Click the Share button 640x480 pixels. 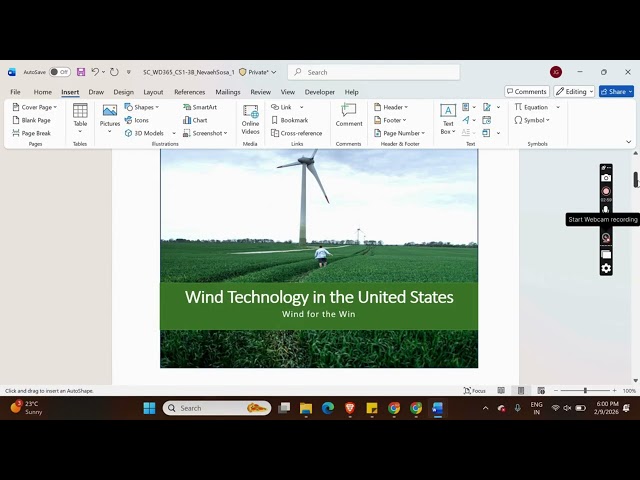616,91
